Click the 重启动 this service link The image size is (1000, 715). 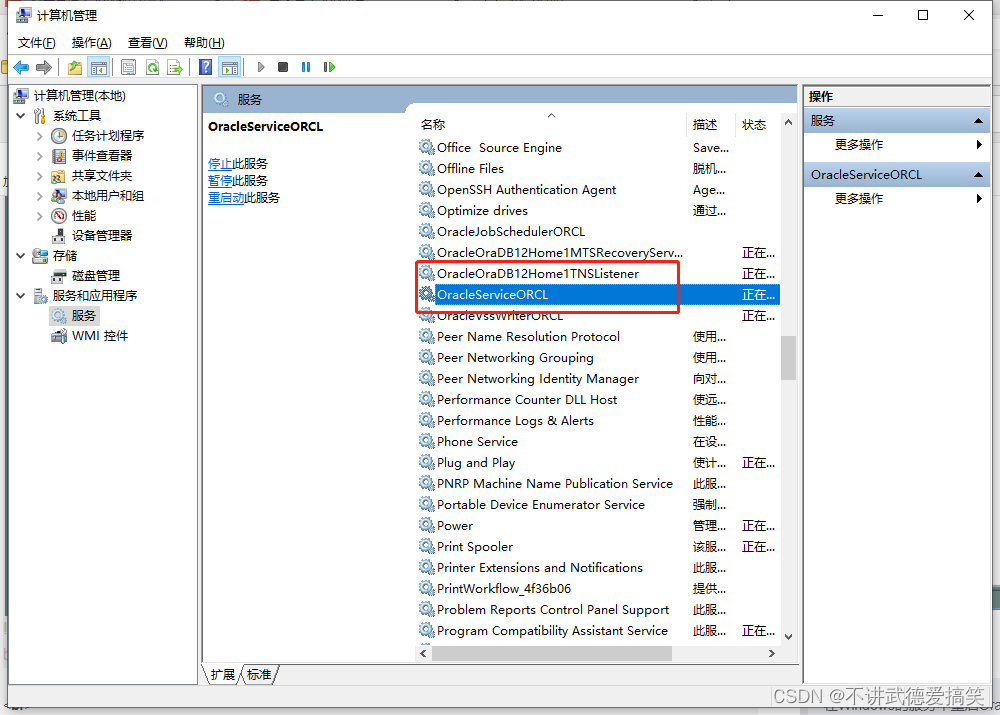(x=226, y=198)
